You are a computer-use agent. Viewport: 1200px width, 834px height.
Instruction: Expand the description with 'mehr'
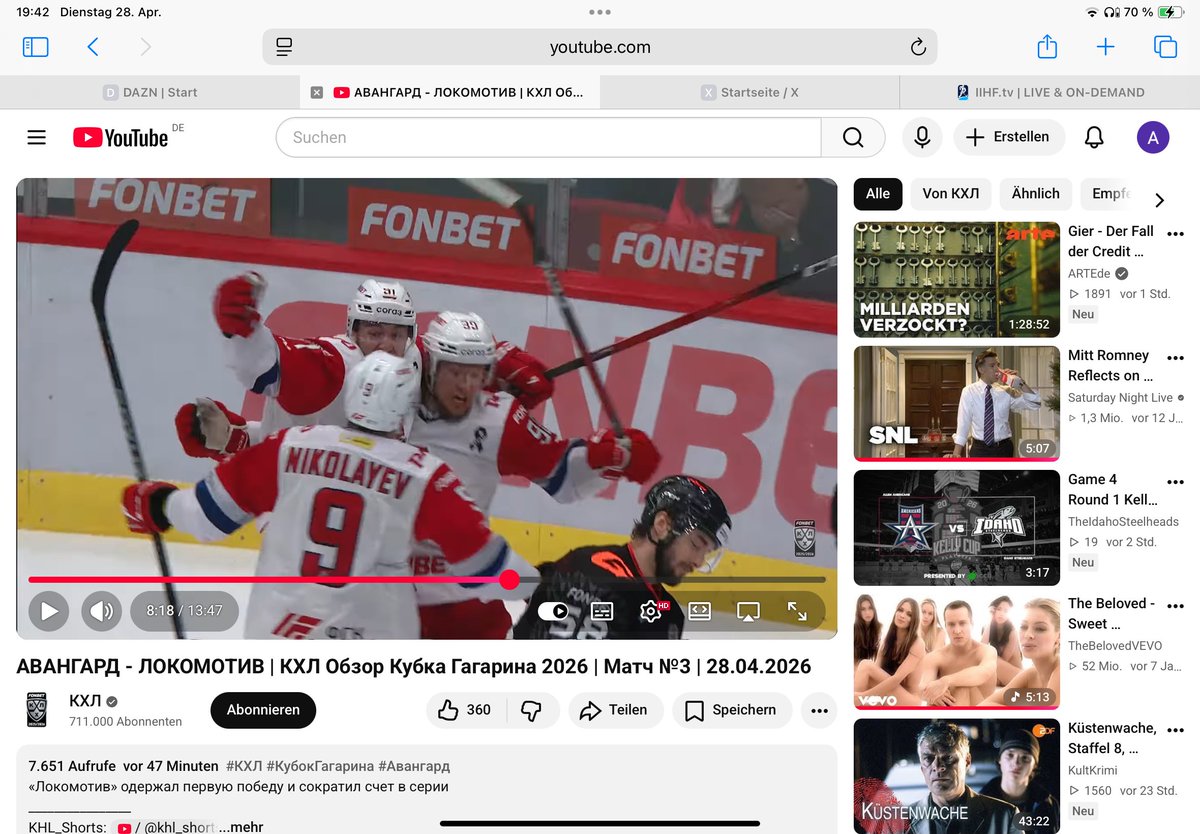pos(240,826)
